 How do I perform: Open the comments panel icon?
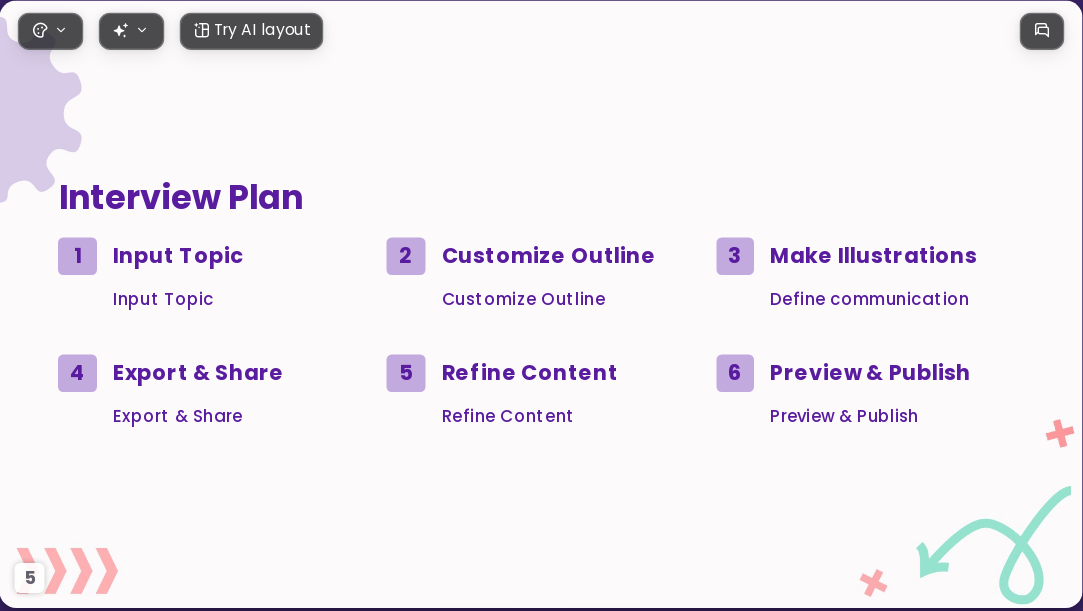[x=1042, y=30]
